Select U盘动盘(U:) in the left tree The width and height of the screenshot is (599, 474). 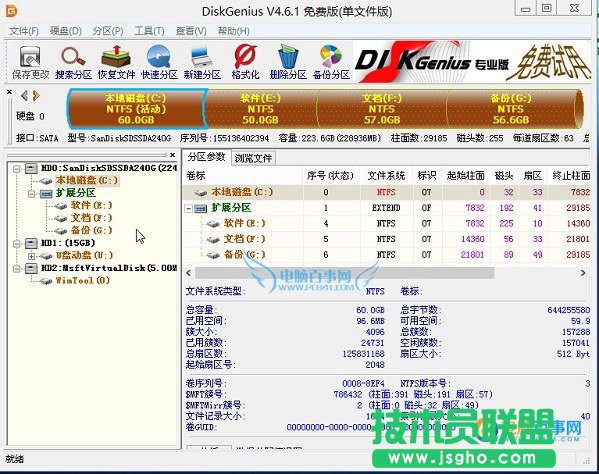pyautogui.click(x=84, y=255)
